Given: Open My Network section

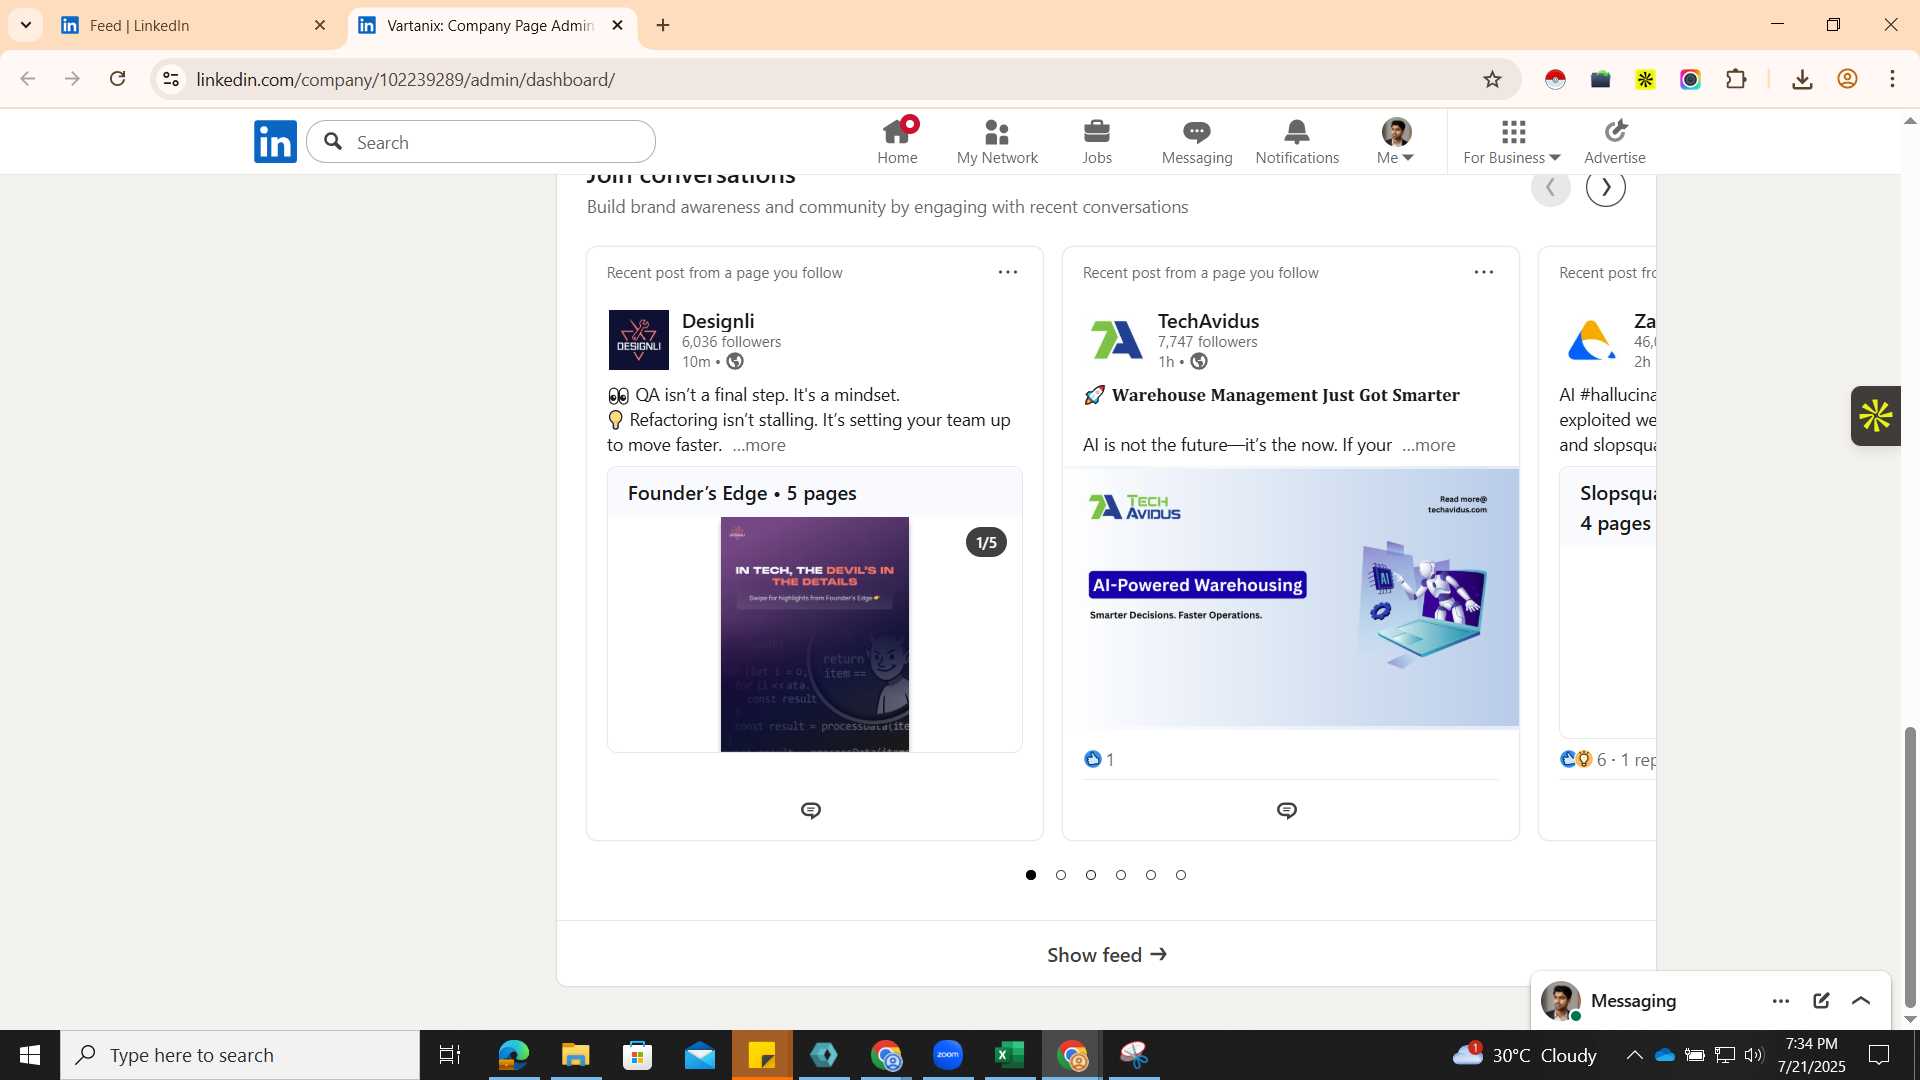Looking at the screenshot, I should point(997,142).
